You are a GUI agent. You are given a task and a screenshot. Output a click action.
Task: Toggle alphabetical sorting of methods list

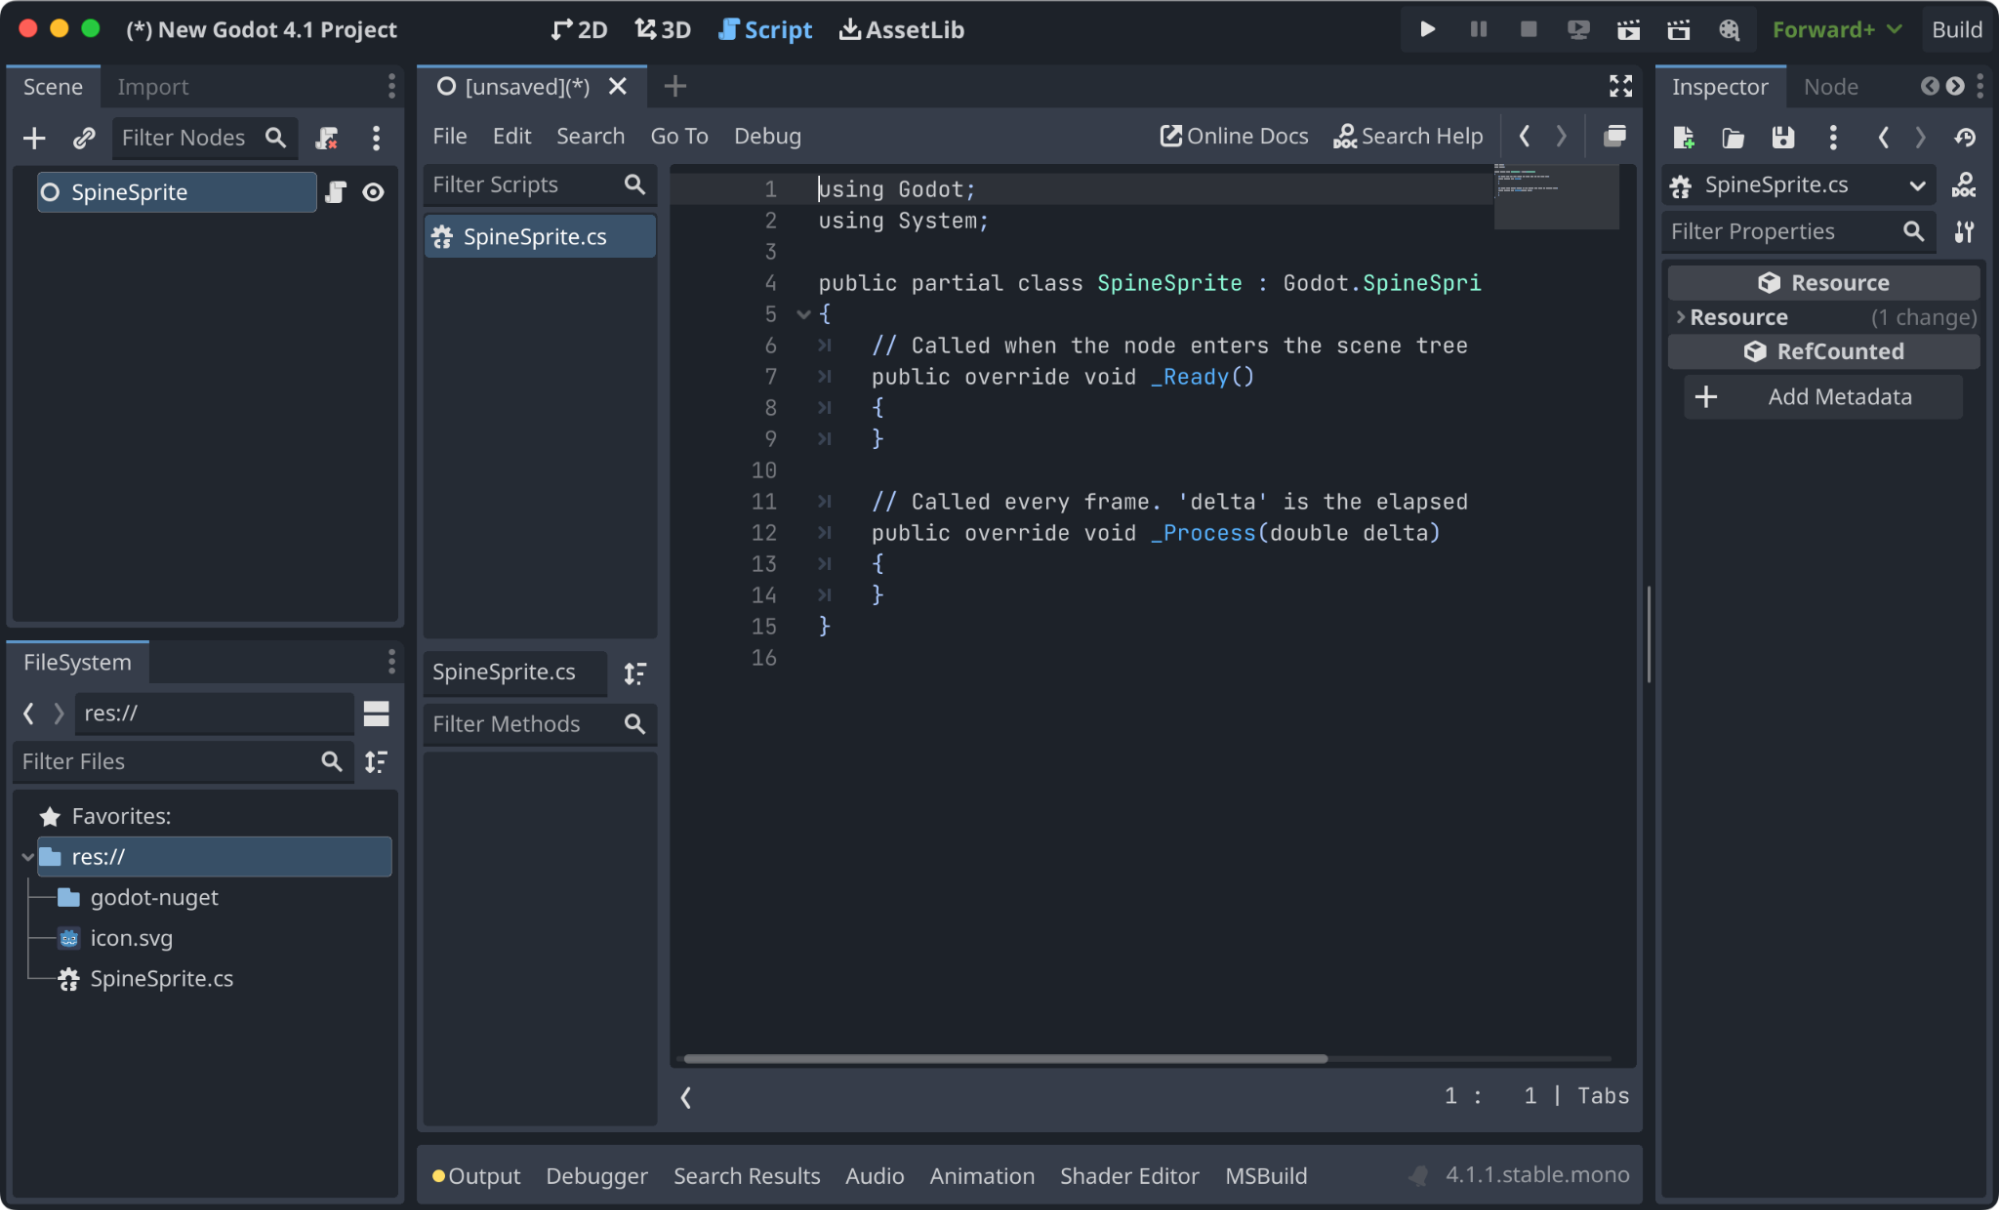coord(635,673)
